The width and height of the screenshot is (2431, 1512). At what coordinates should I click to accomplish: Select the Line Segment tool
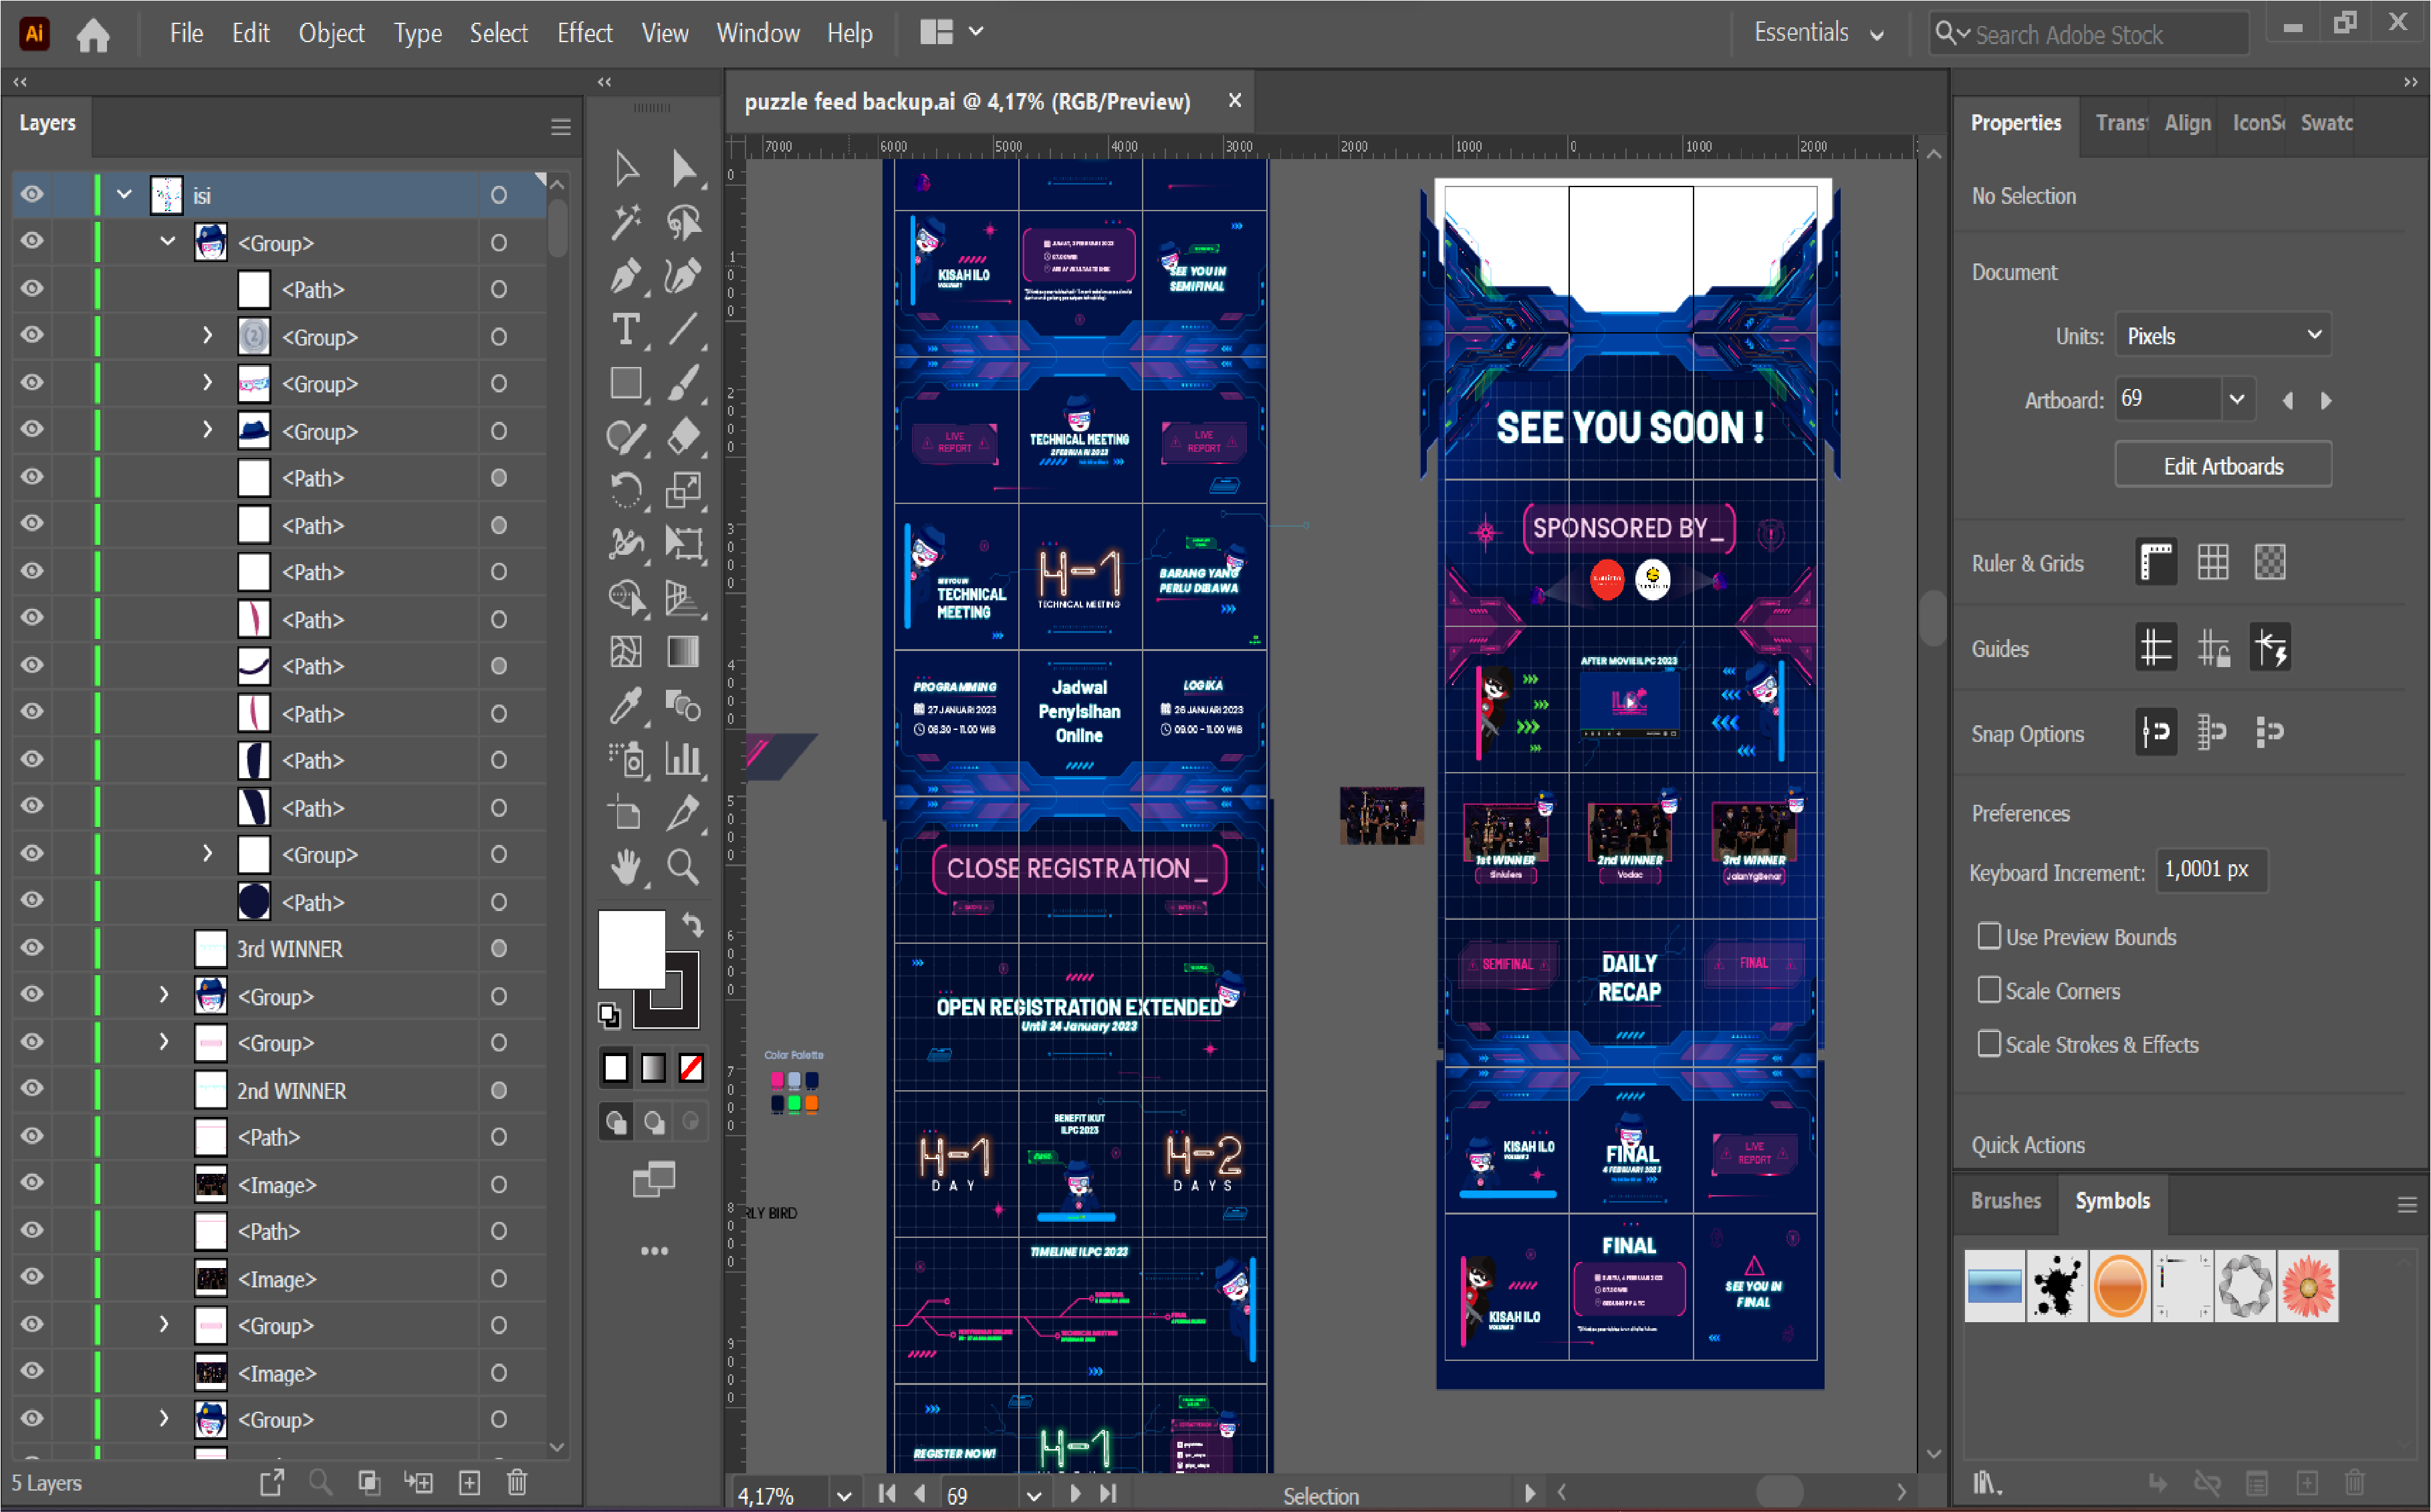tap(684, 330)
